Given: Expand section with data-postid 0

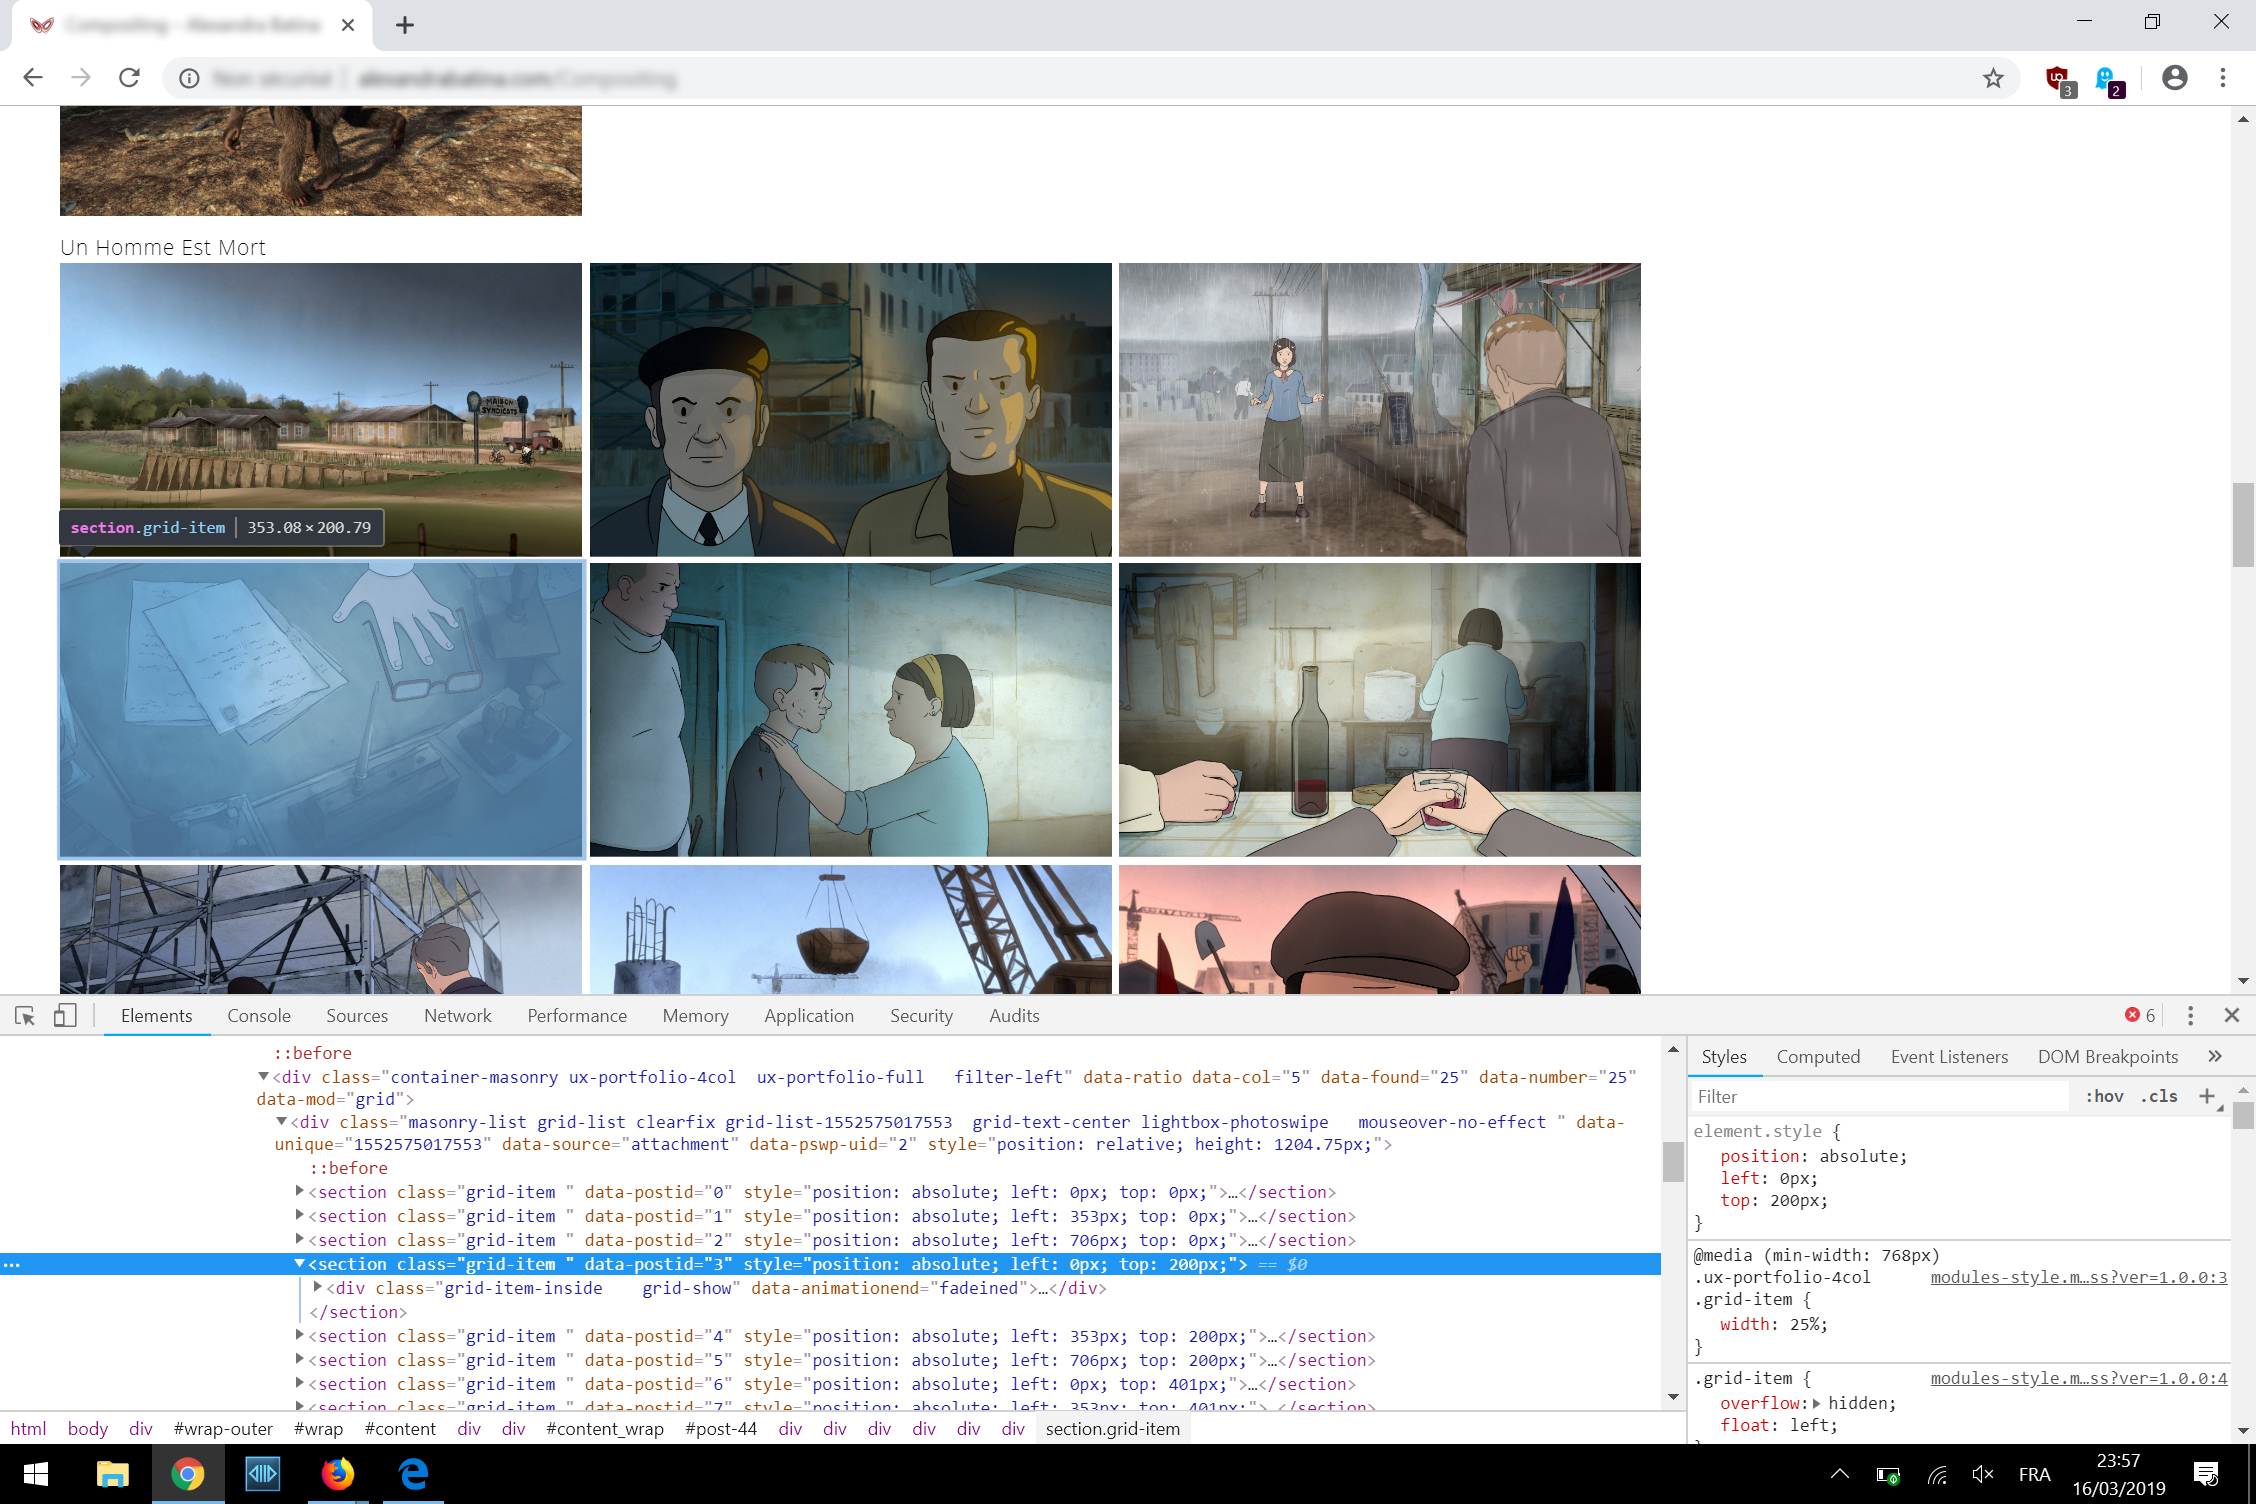Looking at the screenshot, I should [299, 1192].
